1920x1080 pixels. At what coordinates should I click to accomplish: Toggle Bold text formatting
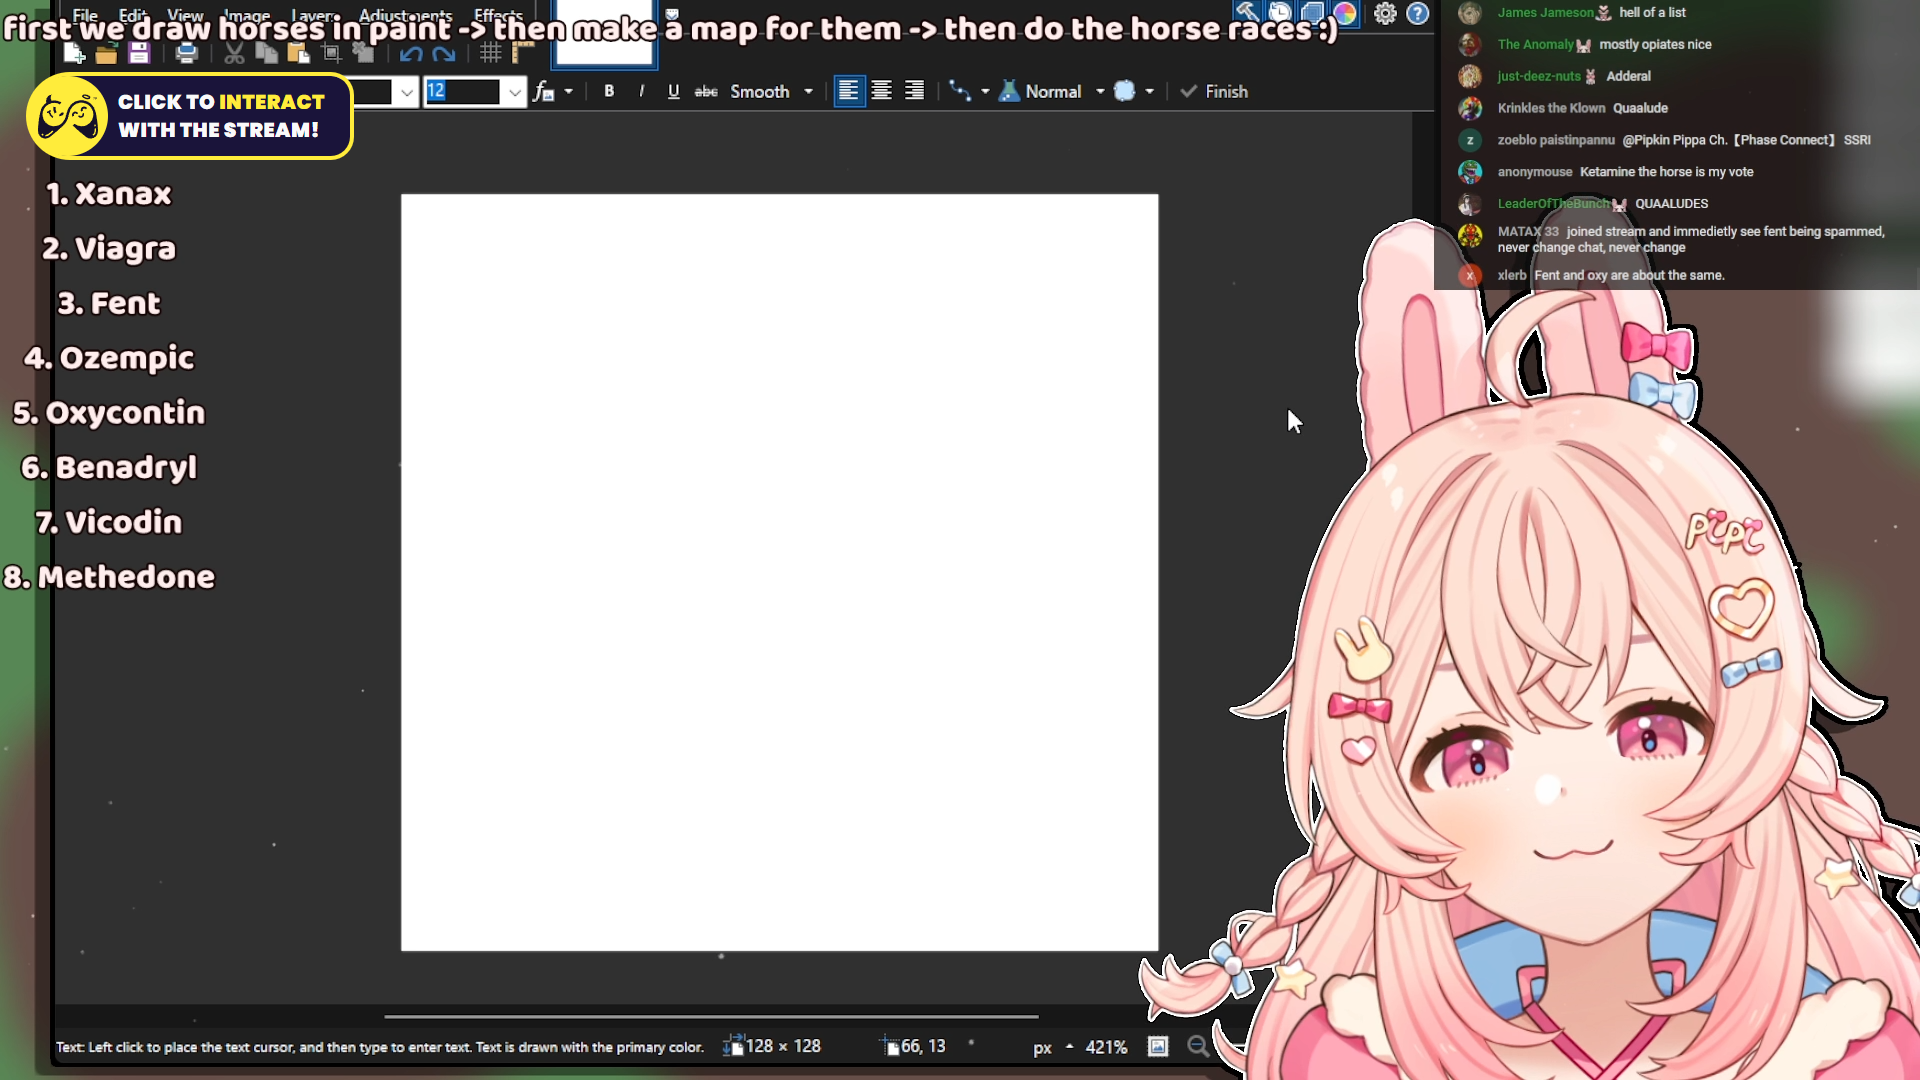point(609,91)
